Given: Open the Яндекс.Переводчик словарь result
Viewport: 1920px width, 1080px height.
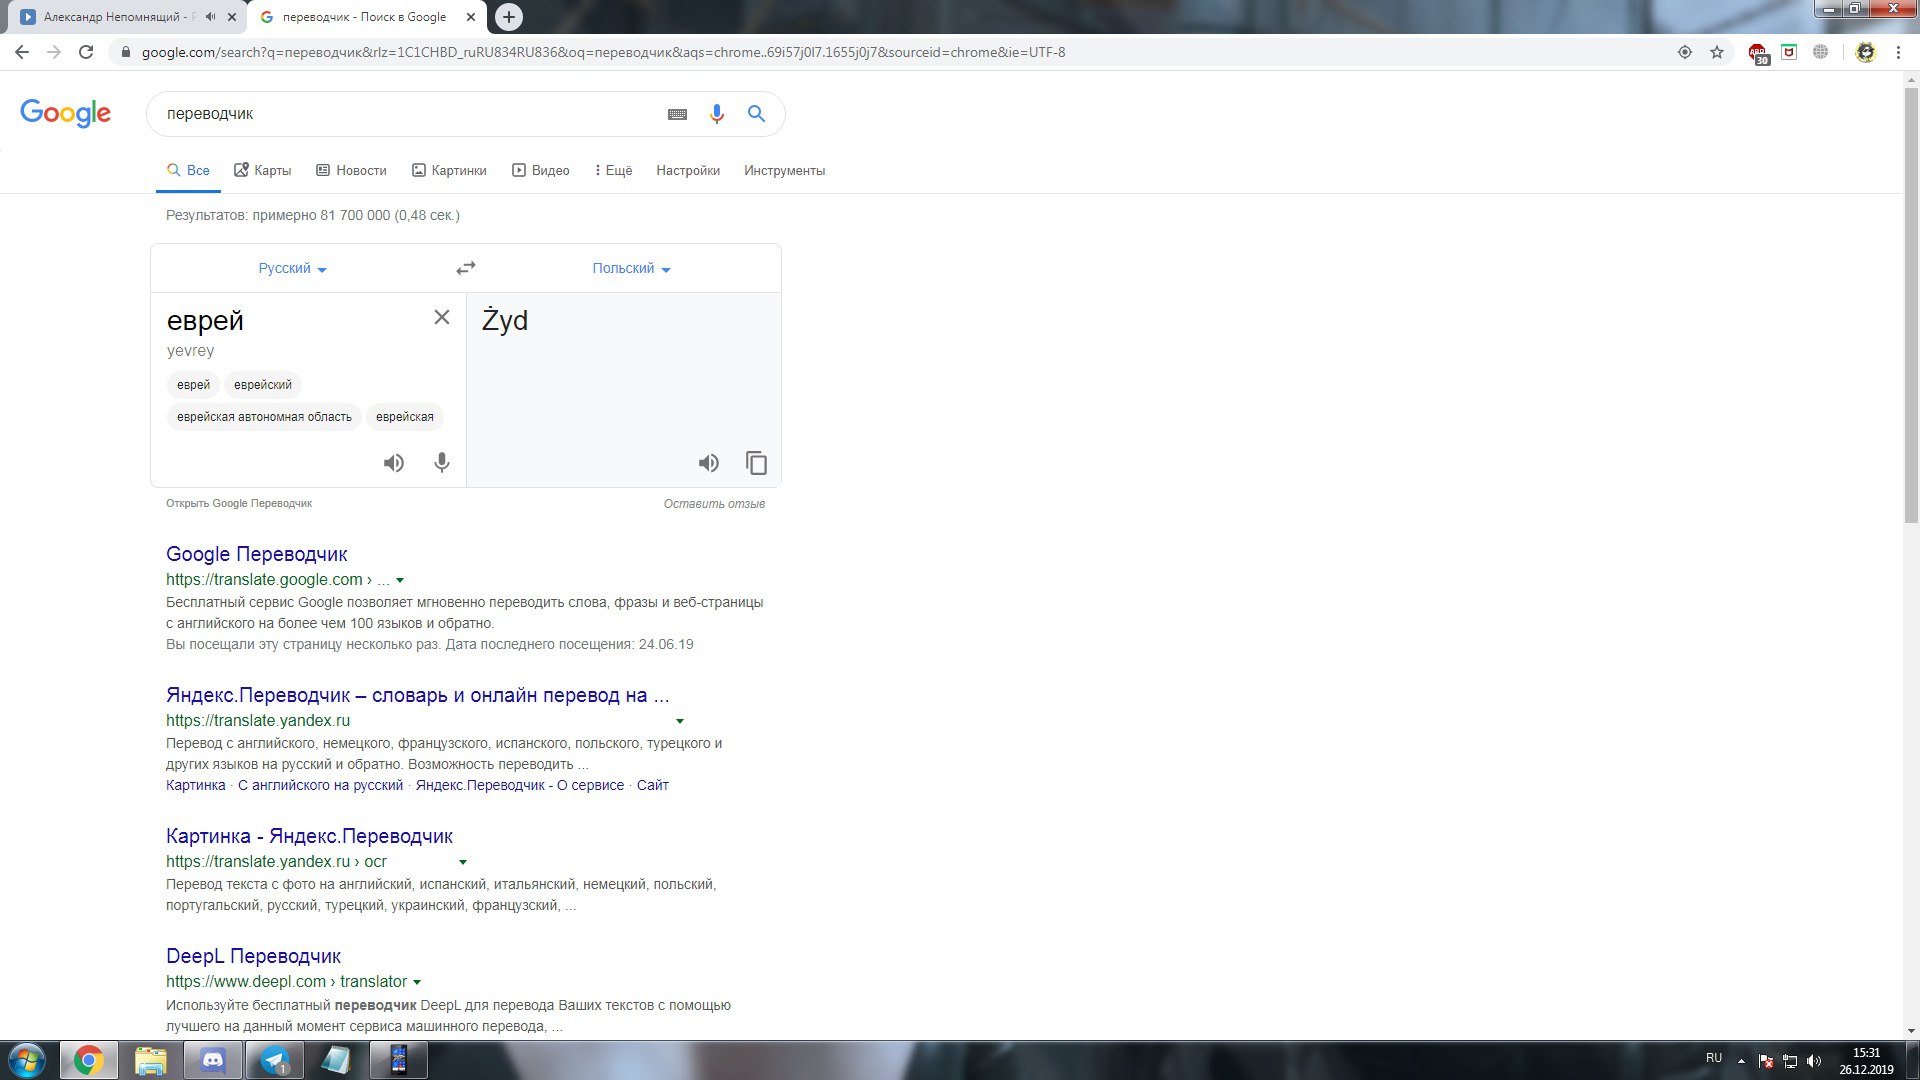Looking at the screenshot, I should click(417, 695).
